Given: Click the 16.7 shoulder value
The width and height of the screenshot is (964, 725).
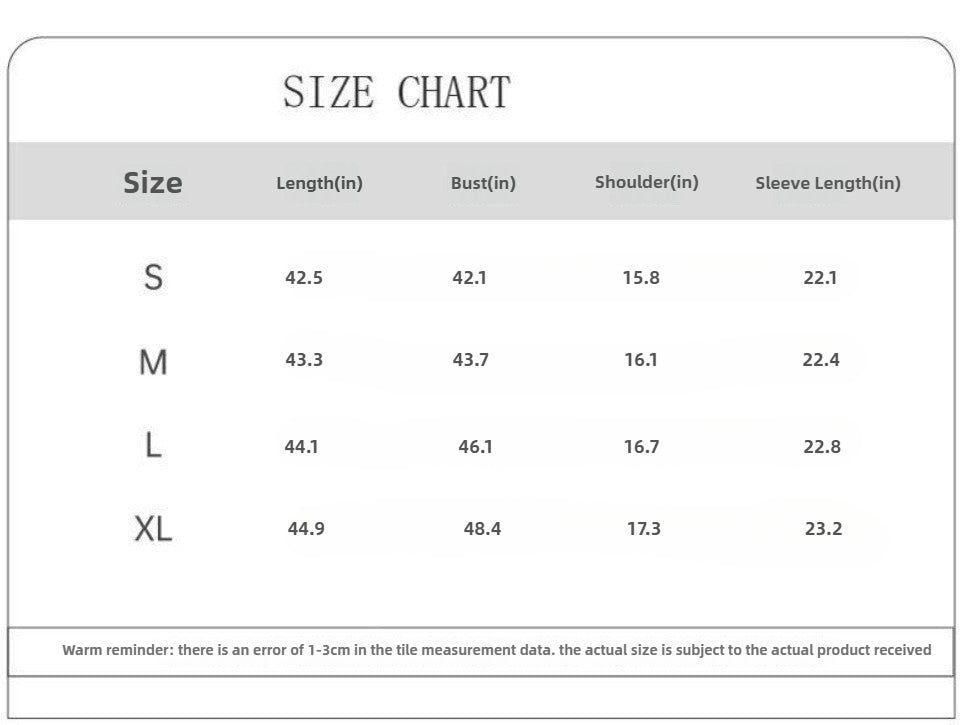Looking at the screenshot, I should (641, 446).
